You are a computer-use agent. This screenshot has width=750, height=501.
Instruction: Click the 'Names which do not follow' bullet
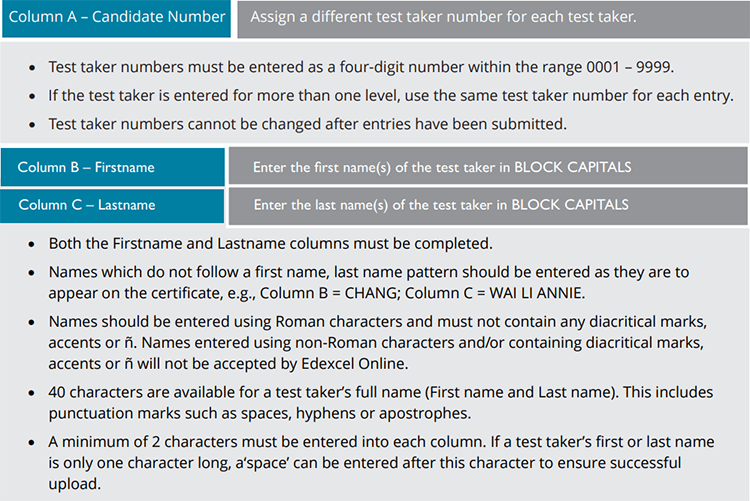[x=380, y=272]
